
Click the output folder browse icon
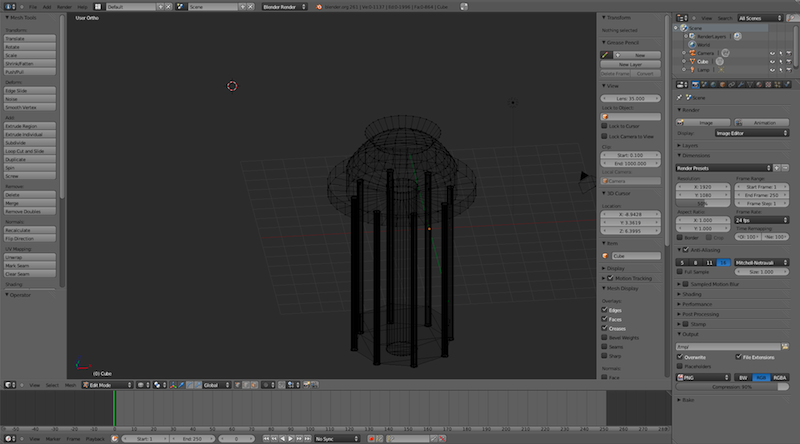pos(785,347)
